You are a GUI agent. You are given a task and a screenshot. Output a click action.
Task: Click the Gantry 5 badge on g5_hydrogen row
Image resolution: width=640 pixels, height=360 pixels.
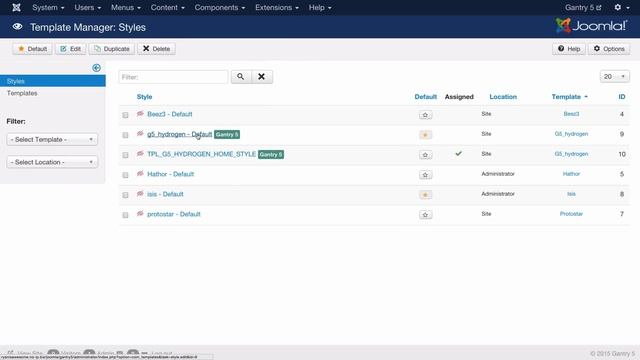click(227, 134)
